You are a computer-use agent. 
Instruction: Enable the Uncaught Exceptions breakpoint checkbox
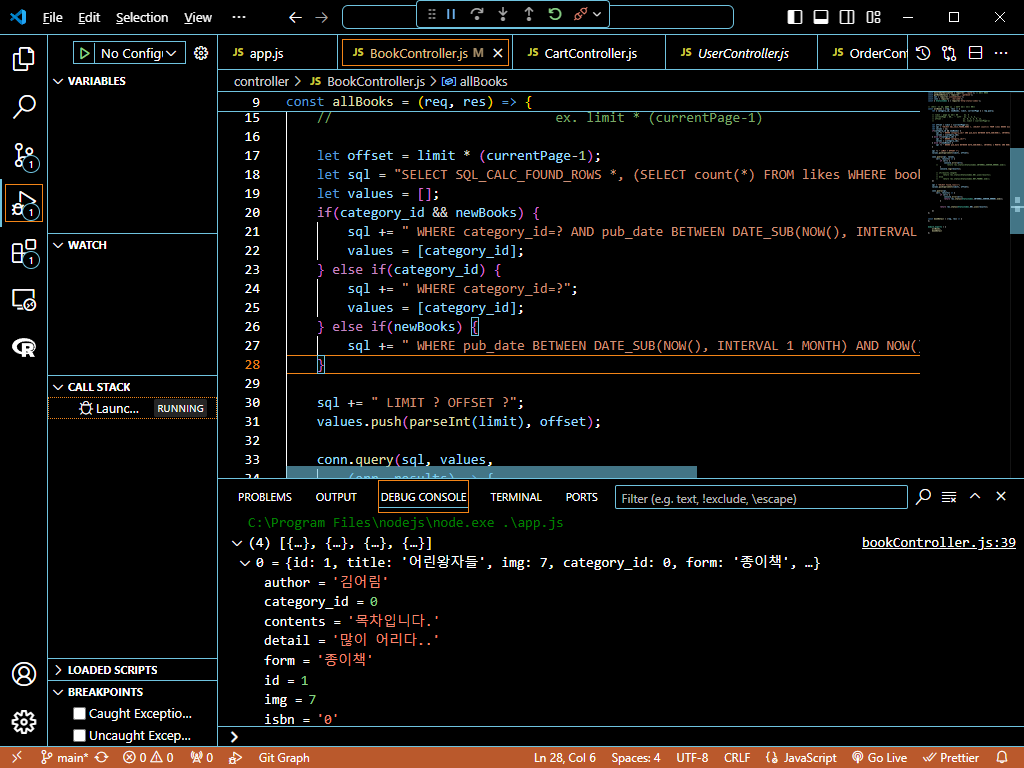tap(80, 735)
